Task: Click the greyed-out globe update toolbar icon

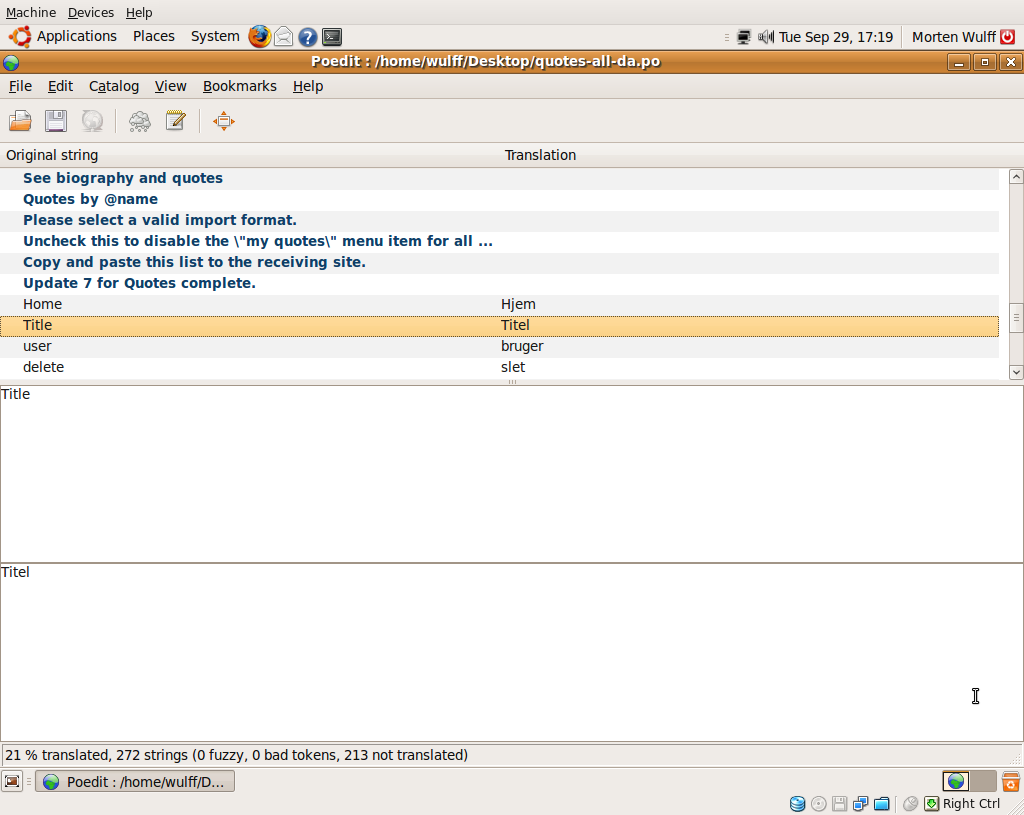Action: click(92, 121)
